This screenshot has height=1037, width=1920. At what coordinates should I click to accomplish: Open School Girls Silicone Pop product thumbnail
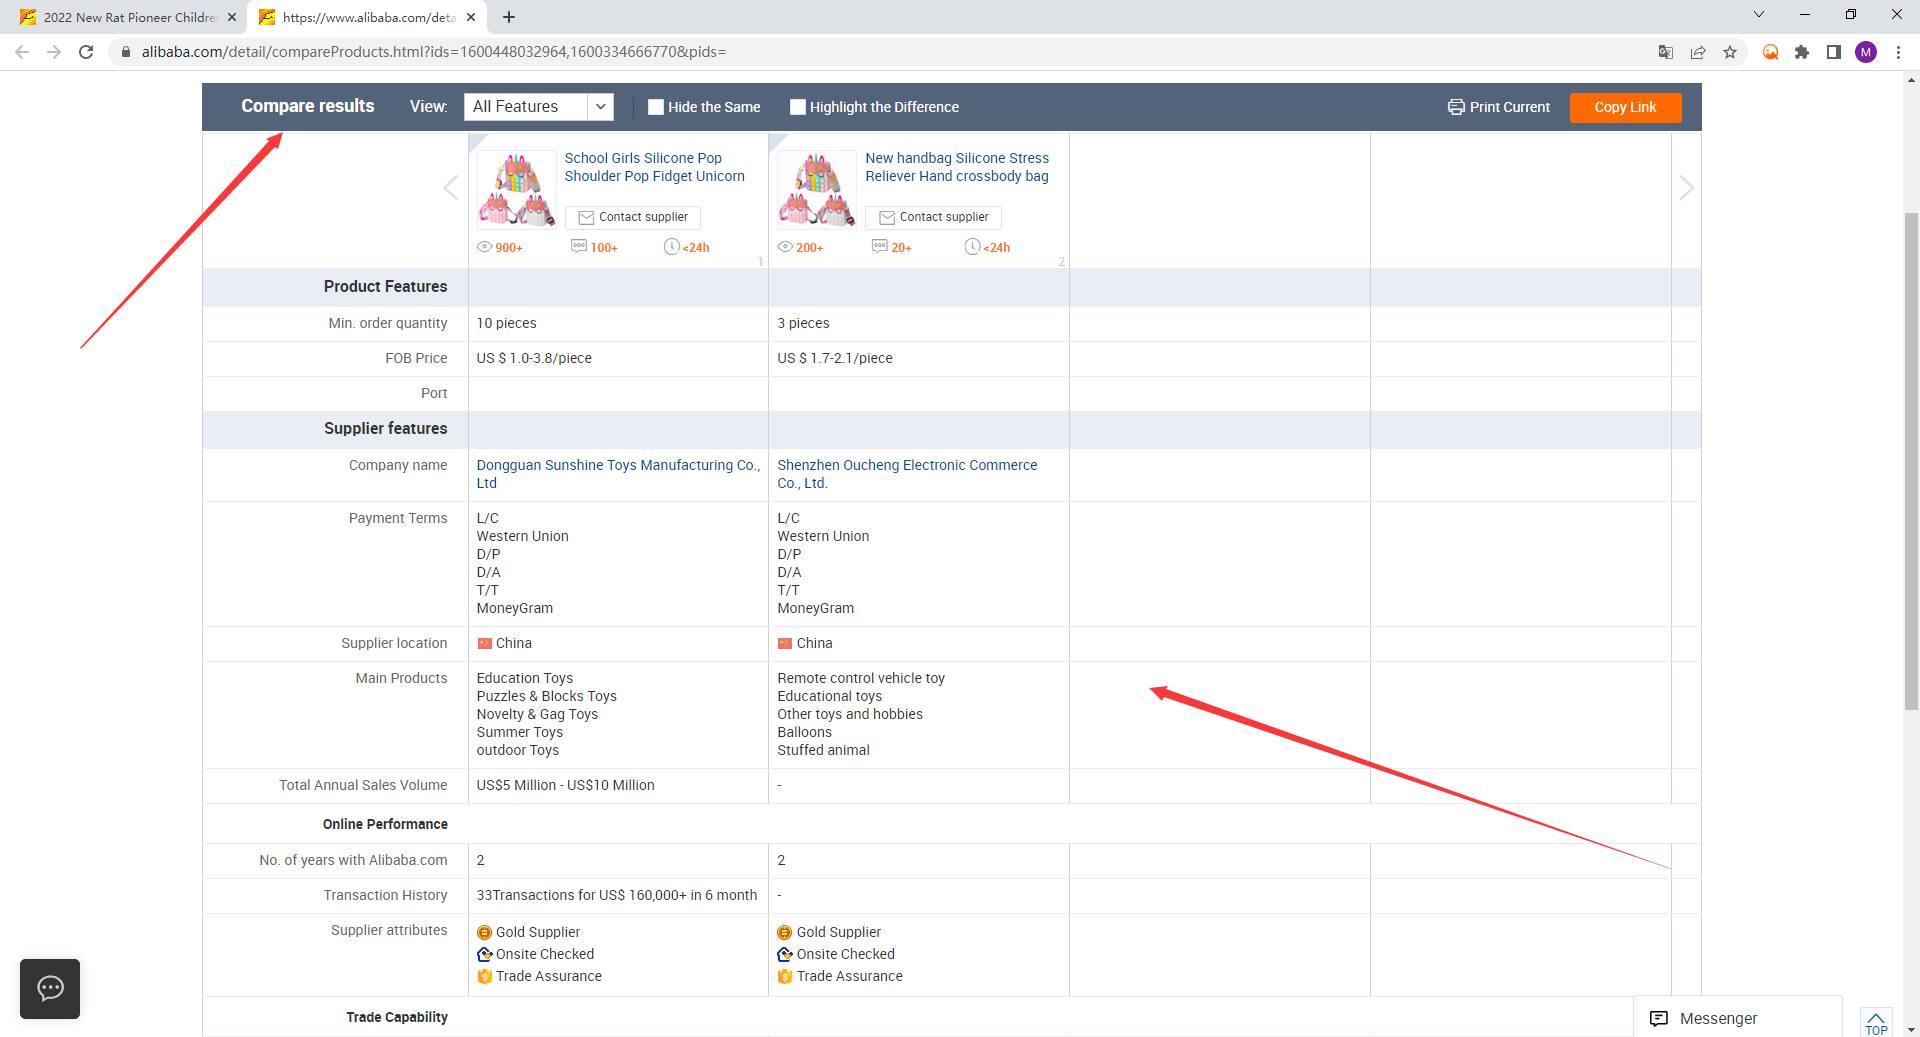(517, 190)
